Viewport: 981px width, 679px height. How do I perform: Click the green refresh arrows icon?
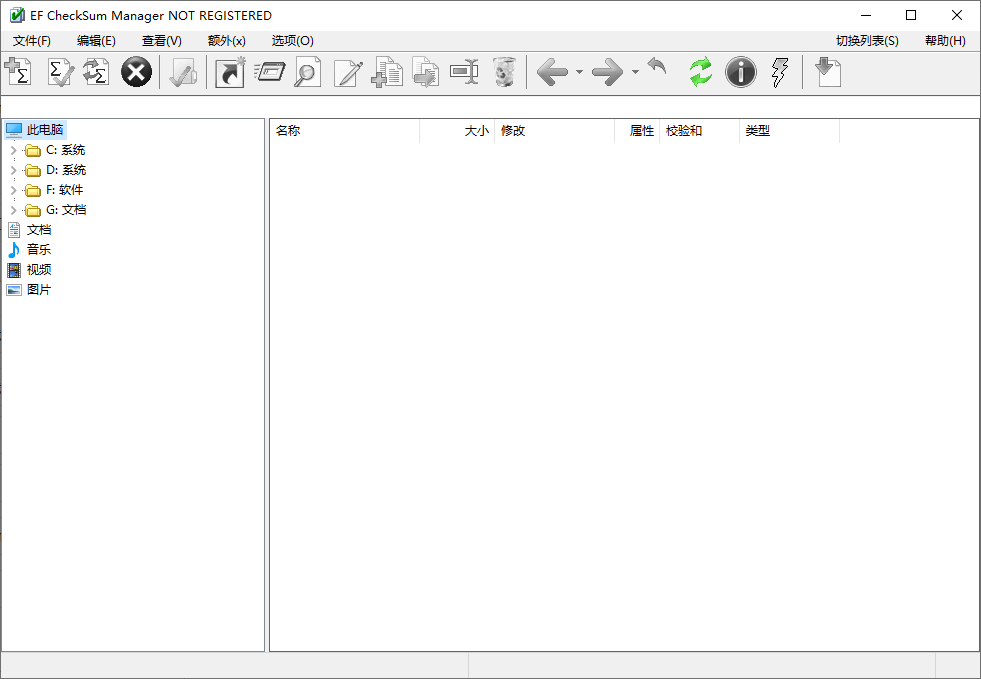[701, 72]
